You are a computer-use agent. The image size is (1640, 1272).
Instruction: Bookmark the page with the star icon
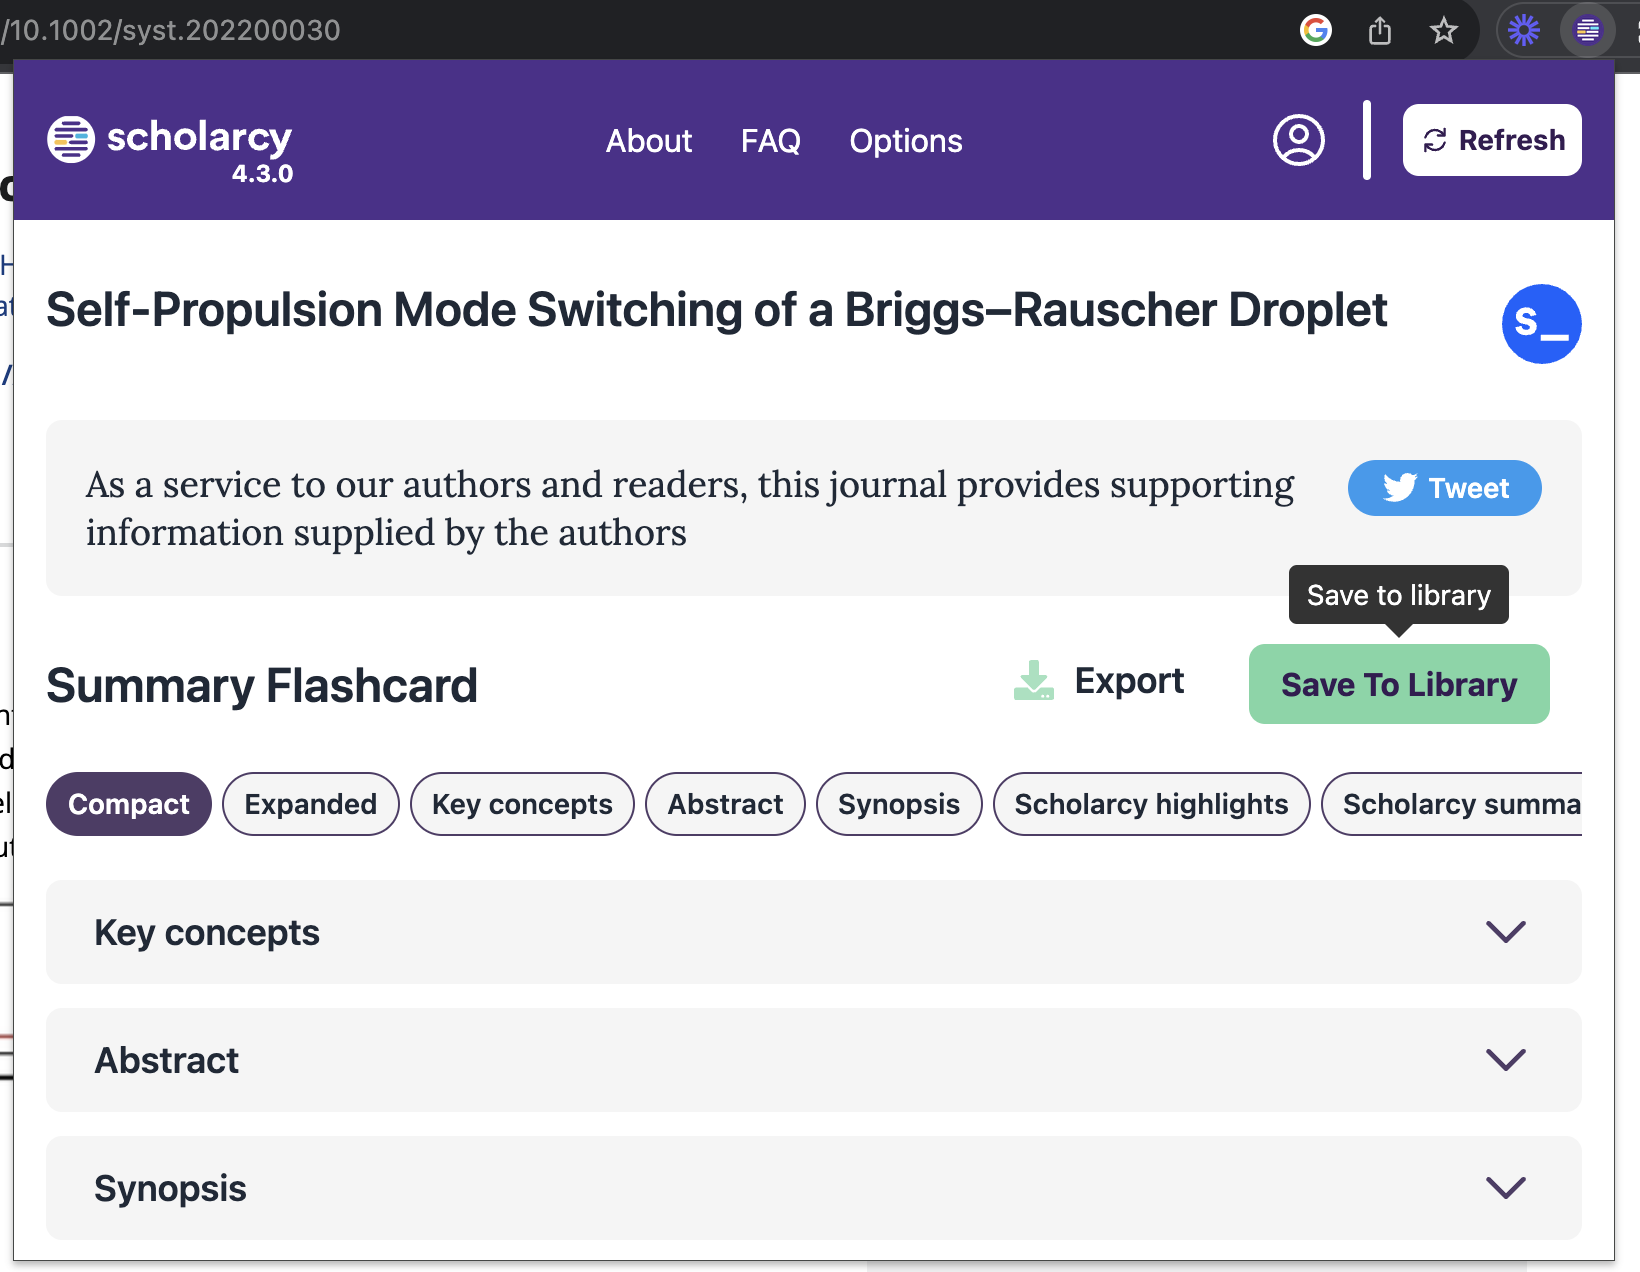tap(1444, 30)
